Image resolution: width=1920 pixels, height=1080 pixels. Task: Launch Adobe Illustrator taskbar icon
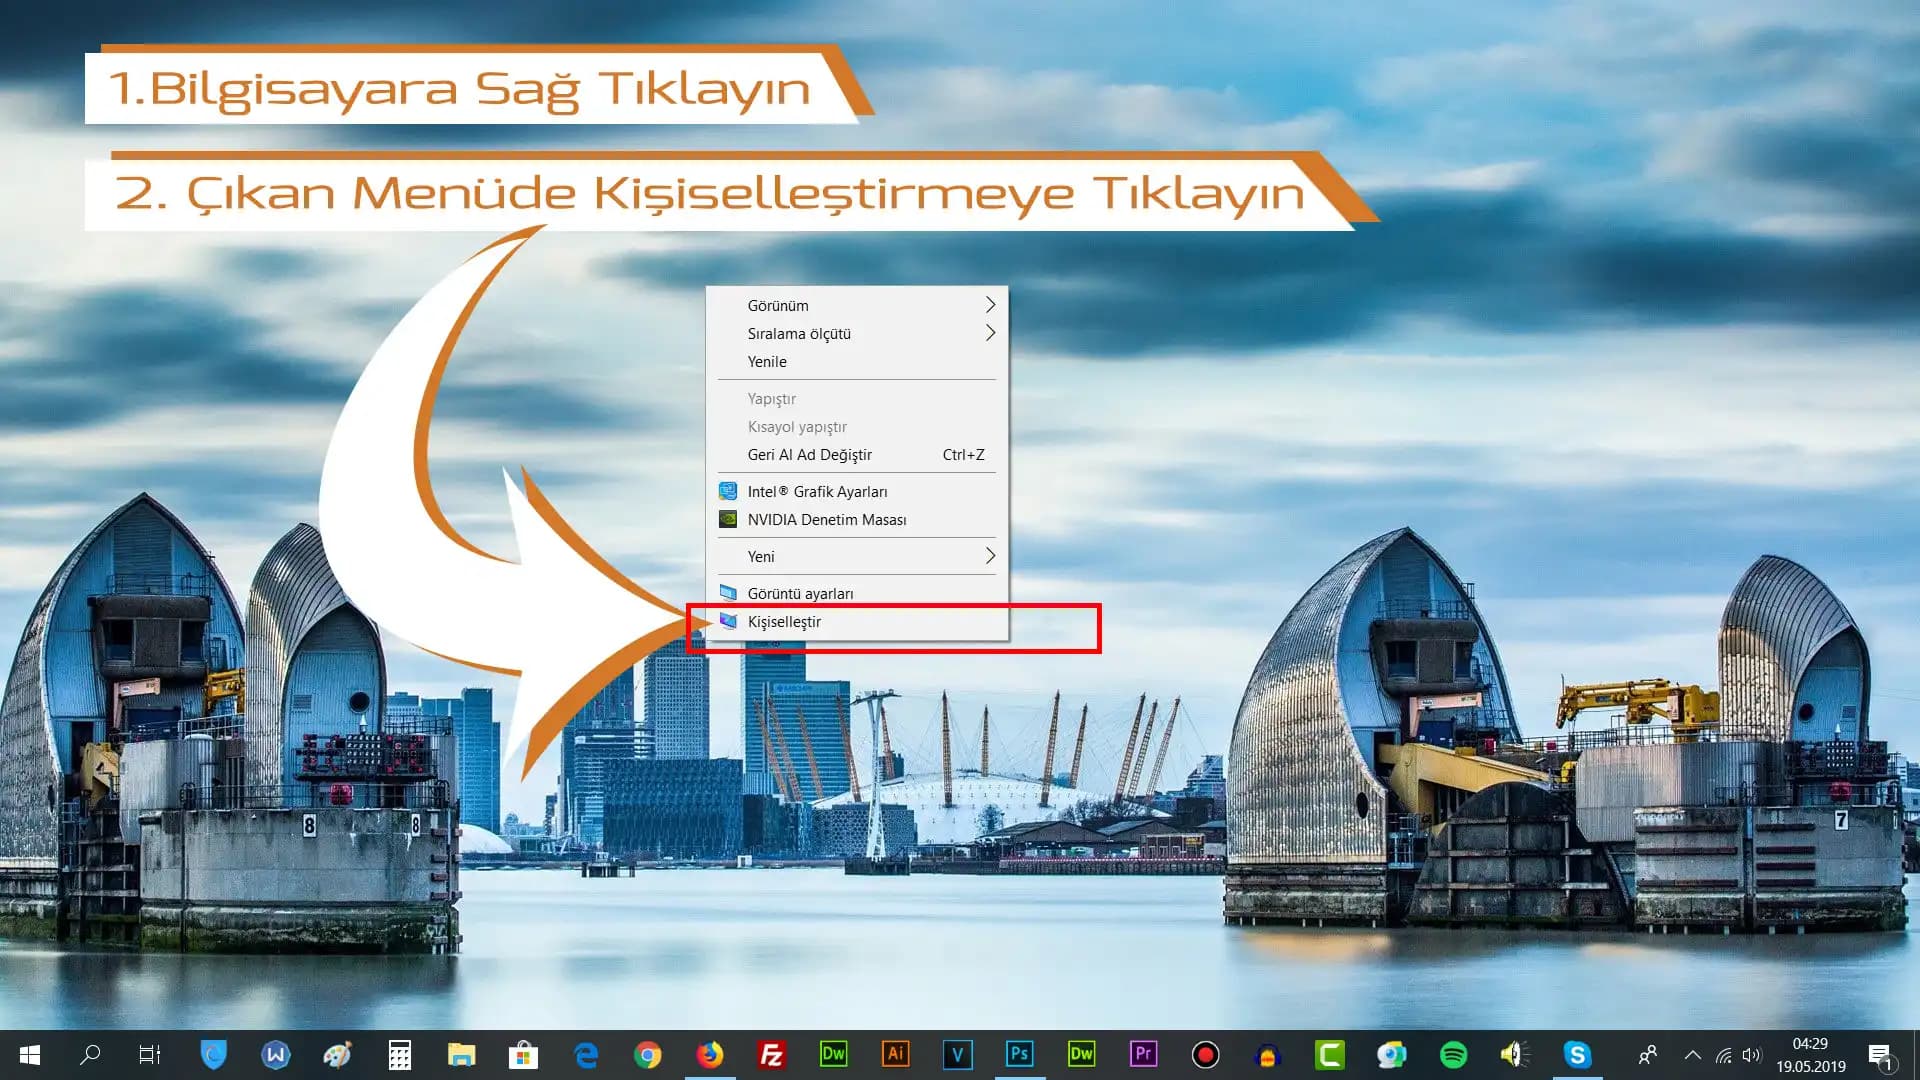click(896, 1054)
